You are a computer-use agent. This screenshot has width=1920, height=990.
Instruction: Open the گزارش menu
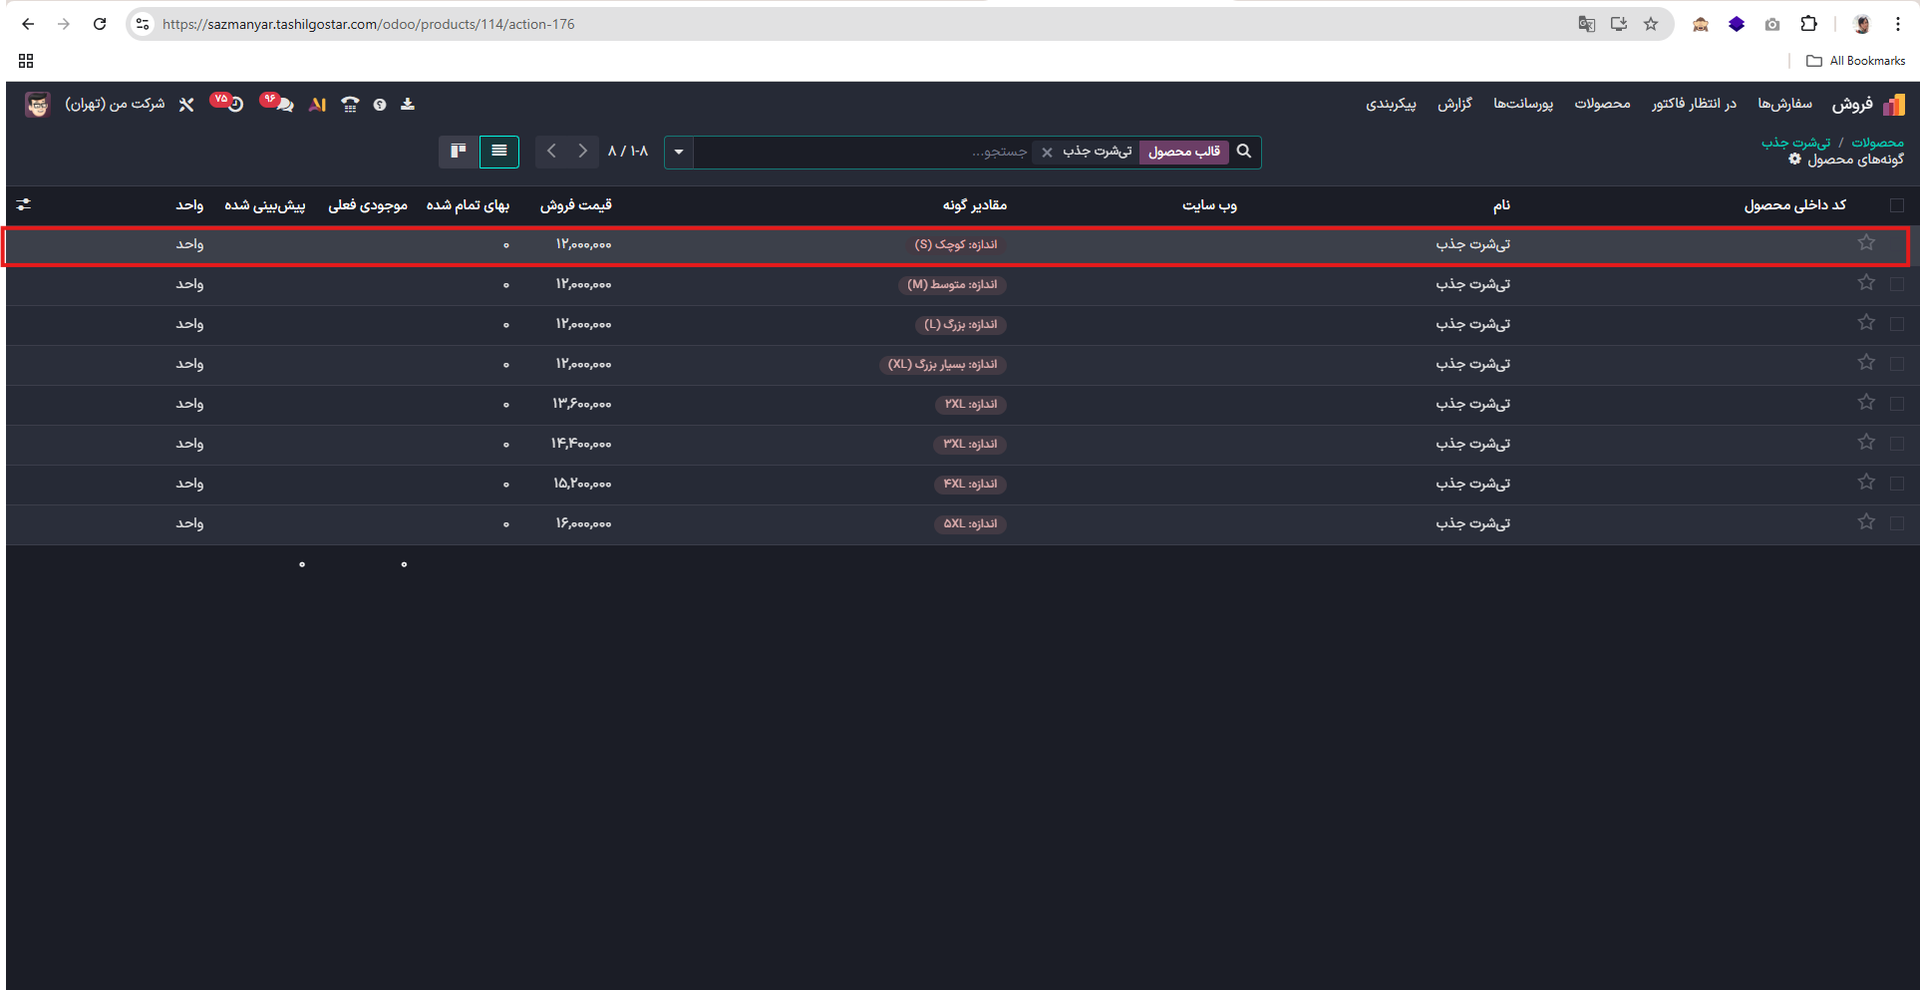[x=1455, y=104]
